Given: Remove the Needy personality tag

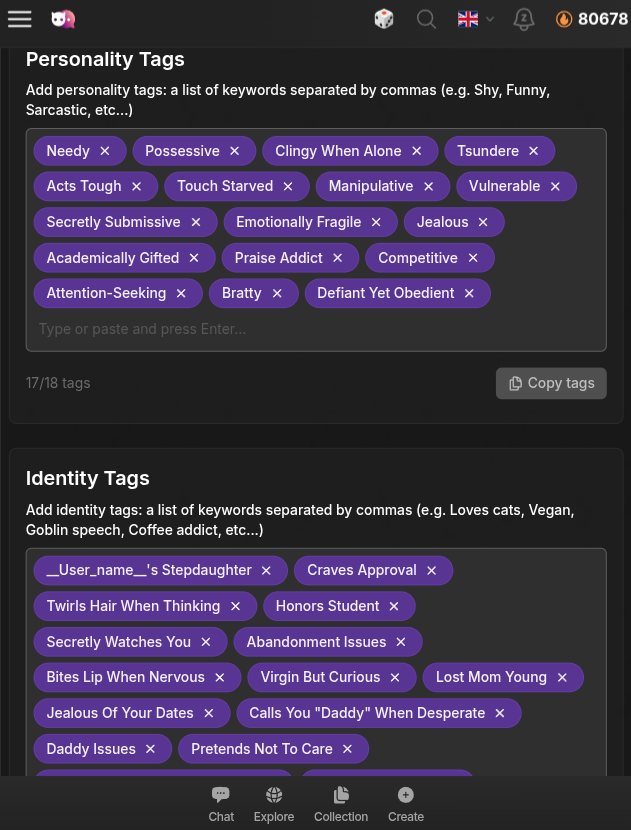Looking at the screenshot, I should pyautogui.click(x=105, y=151).
